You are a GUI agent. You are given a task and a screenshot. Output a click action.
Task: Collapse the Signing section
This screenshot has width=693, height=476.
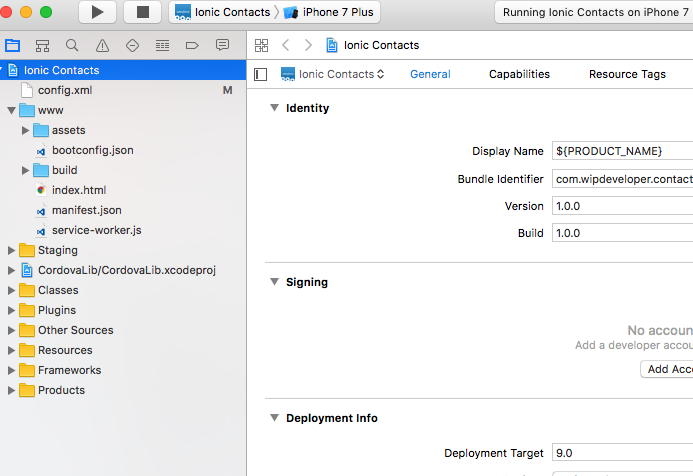[274, 282]
